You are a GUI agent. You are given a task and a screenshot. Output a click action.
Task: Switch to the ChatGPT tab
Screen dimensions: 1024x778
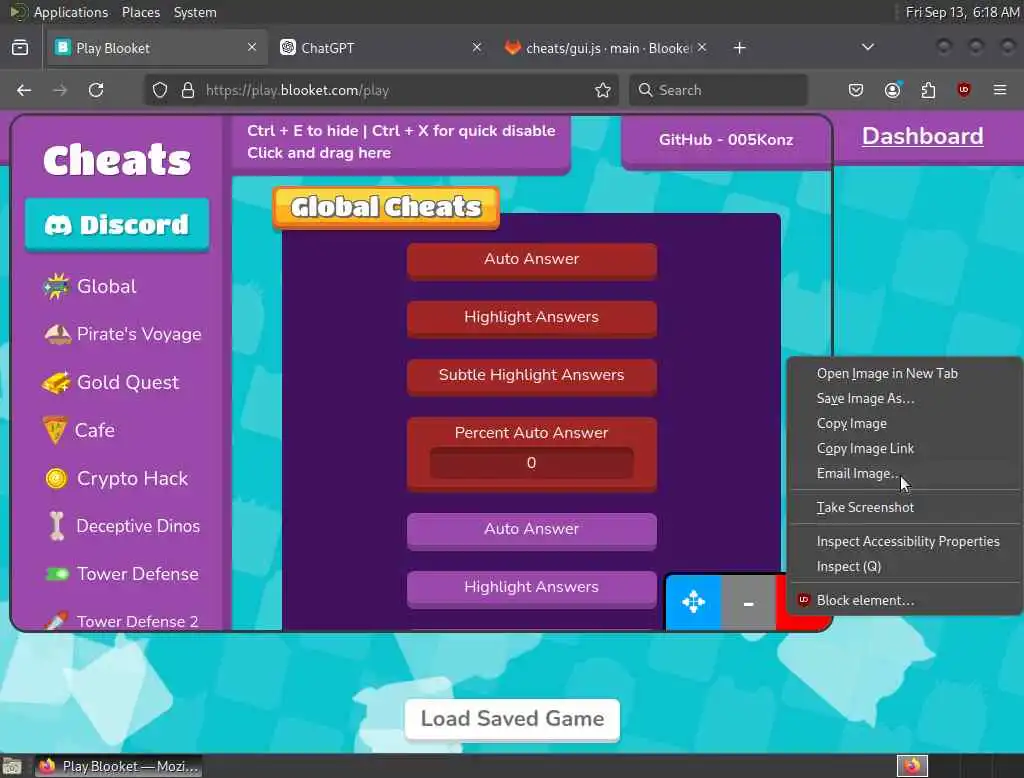[x=382, y=48]
